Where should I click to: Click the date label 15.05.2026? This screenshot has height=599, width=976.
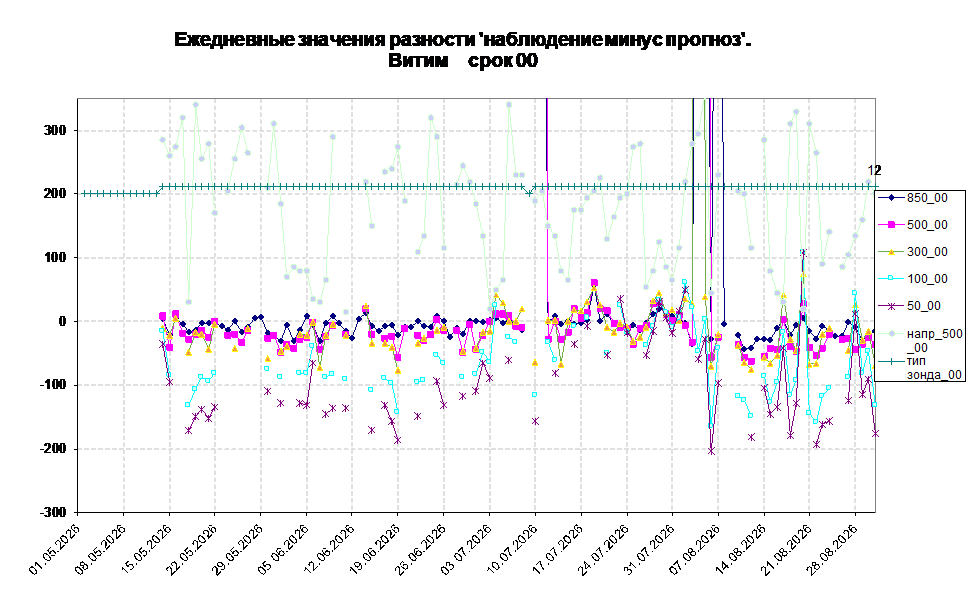pos(146,549)
